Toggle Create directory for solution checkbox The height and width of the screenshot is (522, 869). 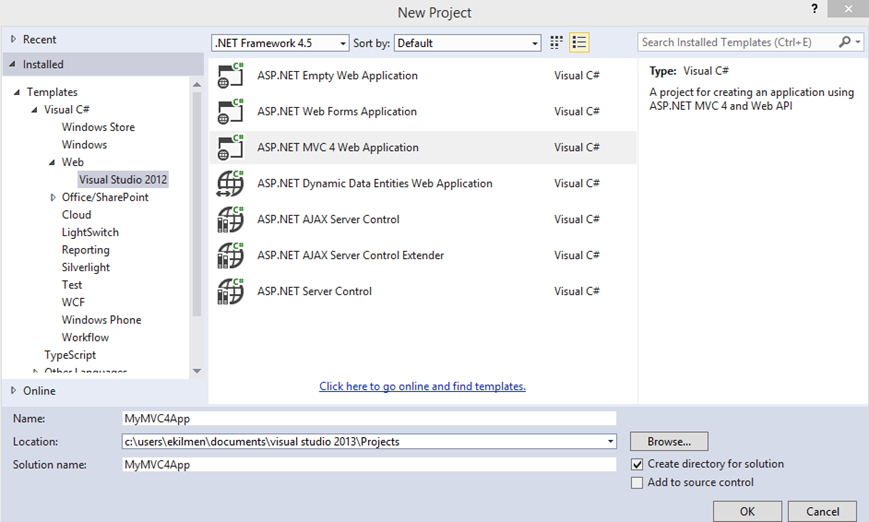637,464
